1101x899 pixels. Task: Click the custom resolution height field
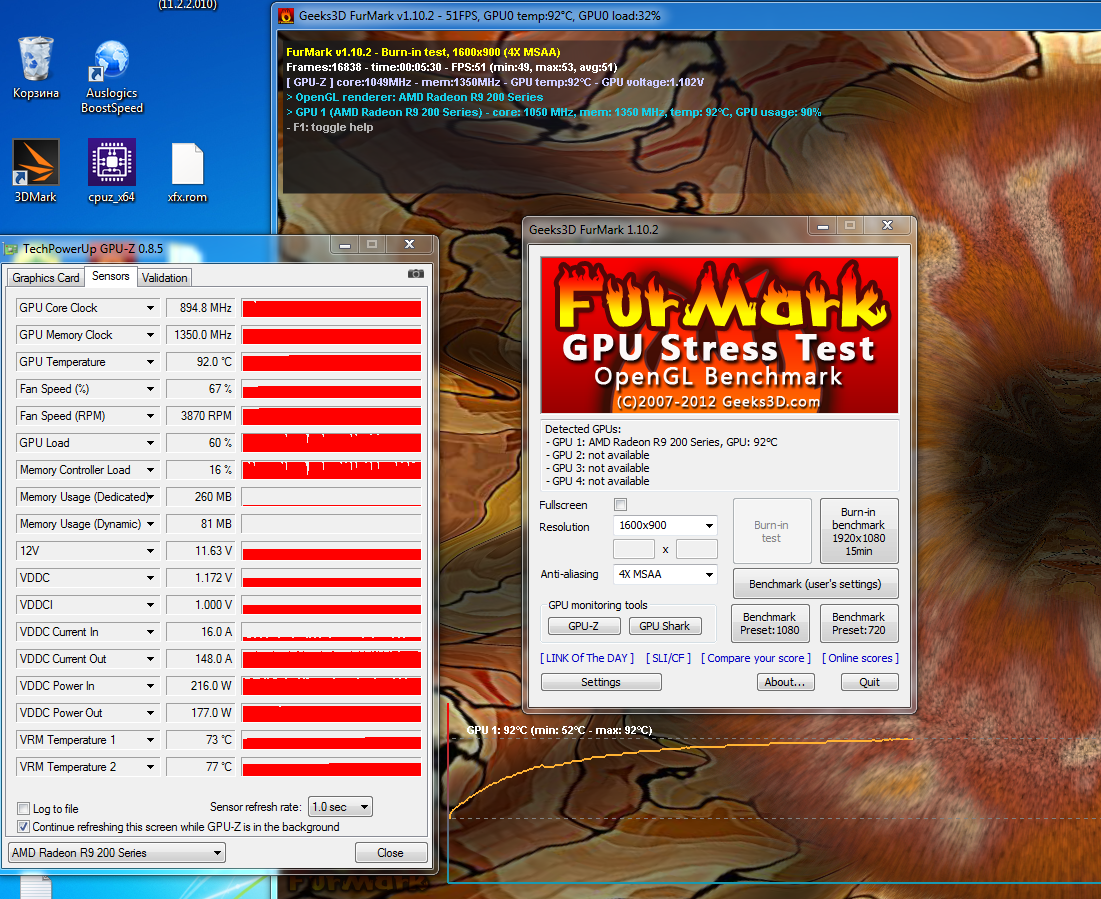[x=697, y=549]
